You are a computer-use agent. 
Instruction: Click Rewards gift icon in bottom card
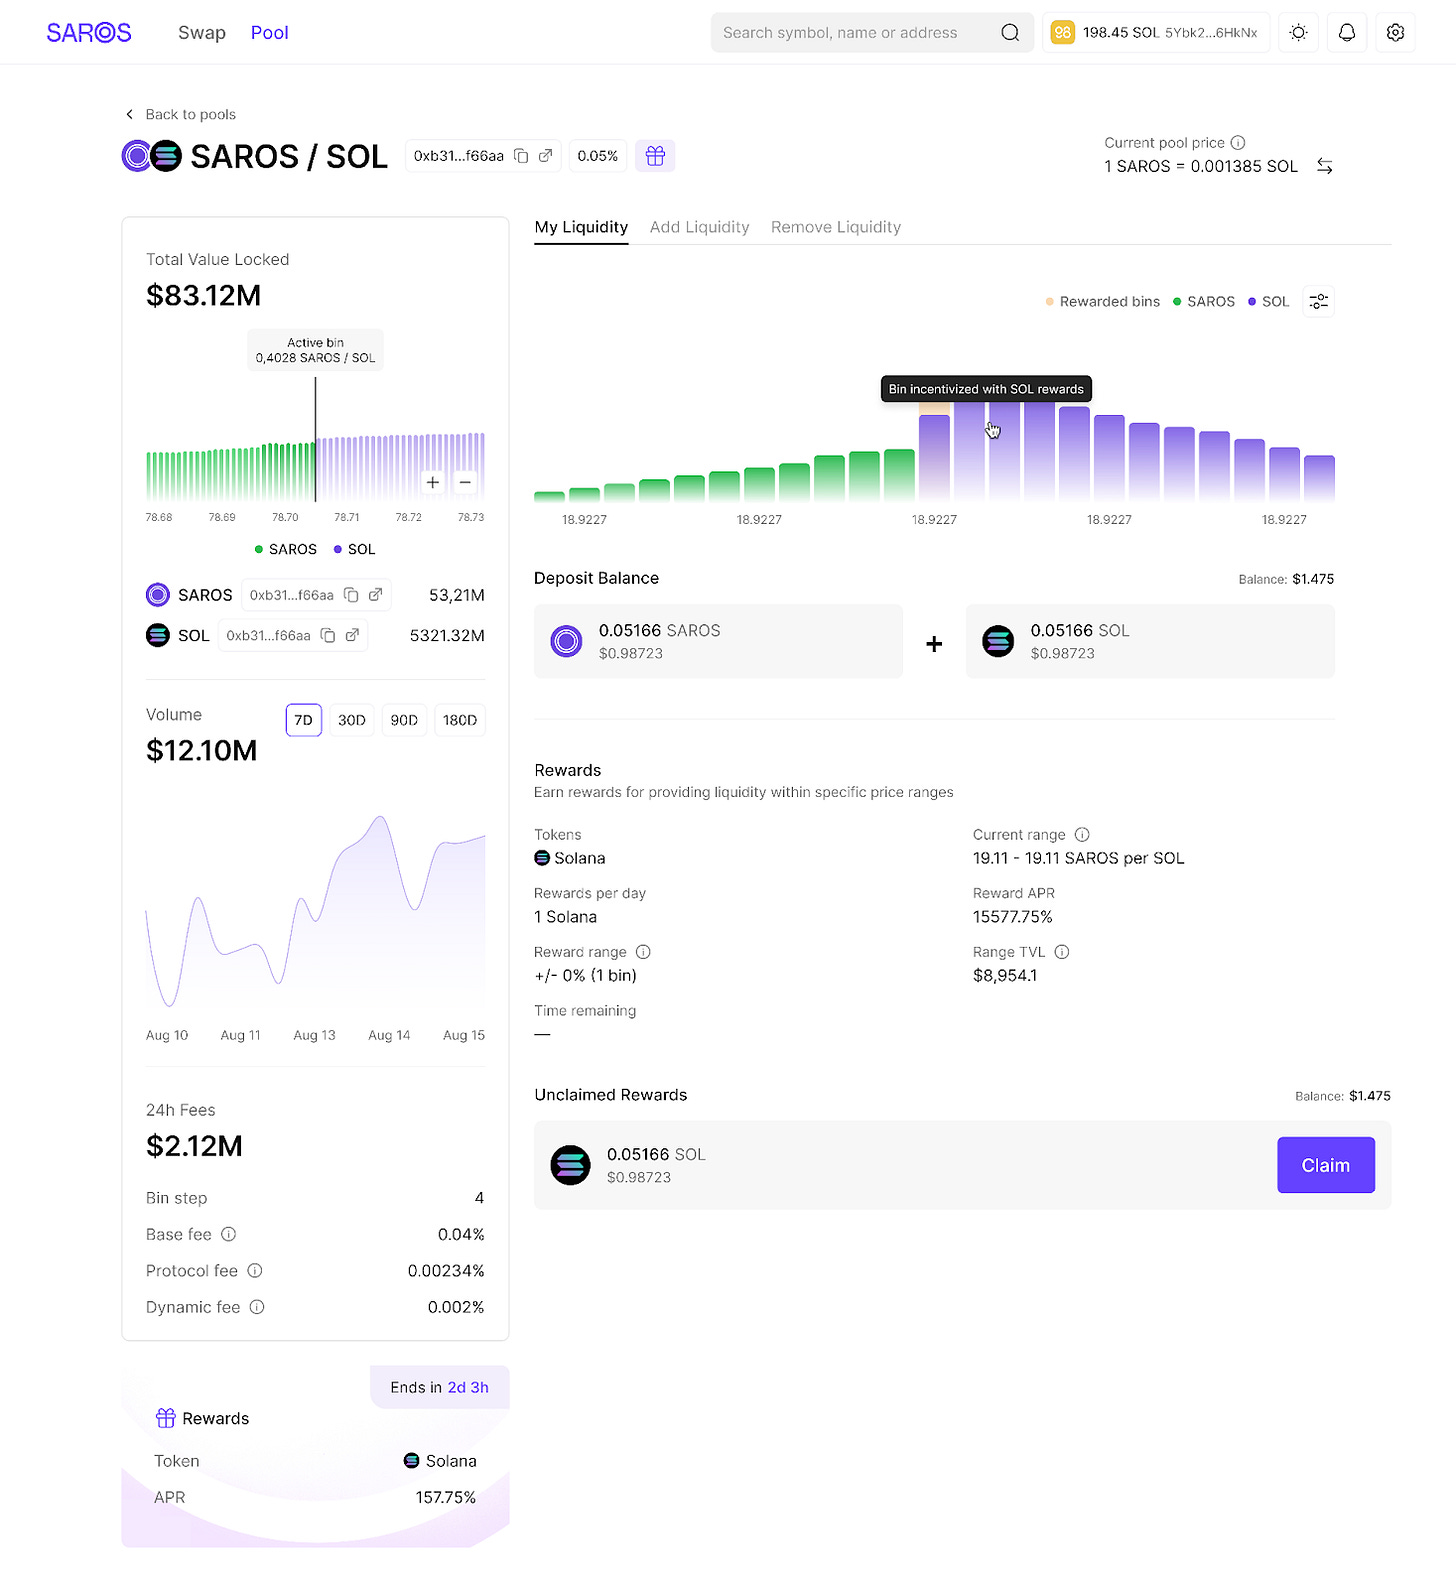(166, 1418)
